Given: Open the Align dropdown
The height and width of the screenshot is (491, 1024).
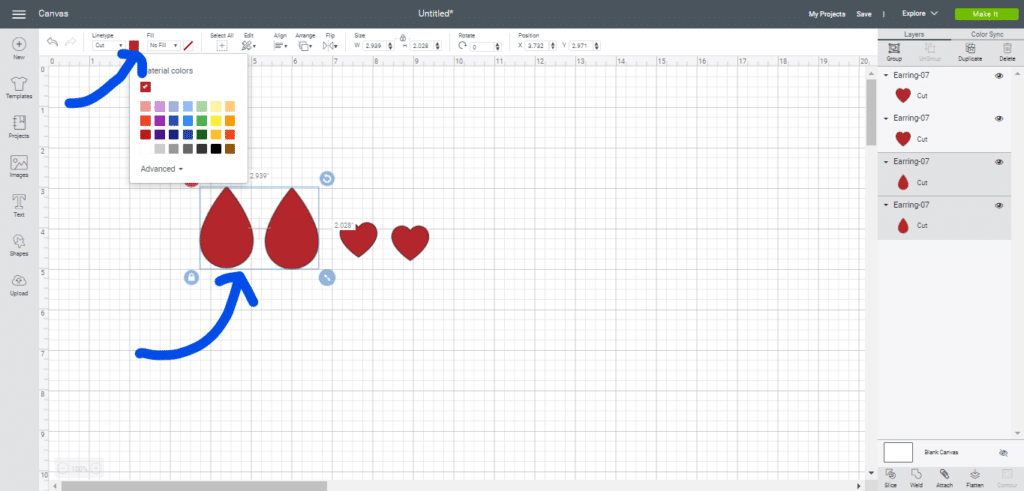Looking at the screenshot, I should click(x=281, y=46).
